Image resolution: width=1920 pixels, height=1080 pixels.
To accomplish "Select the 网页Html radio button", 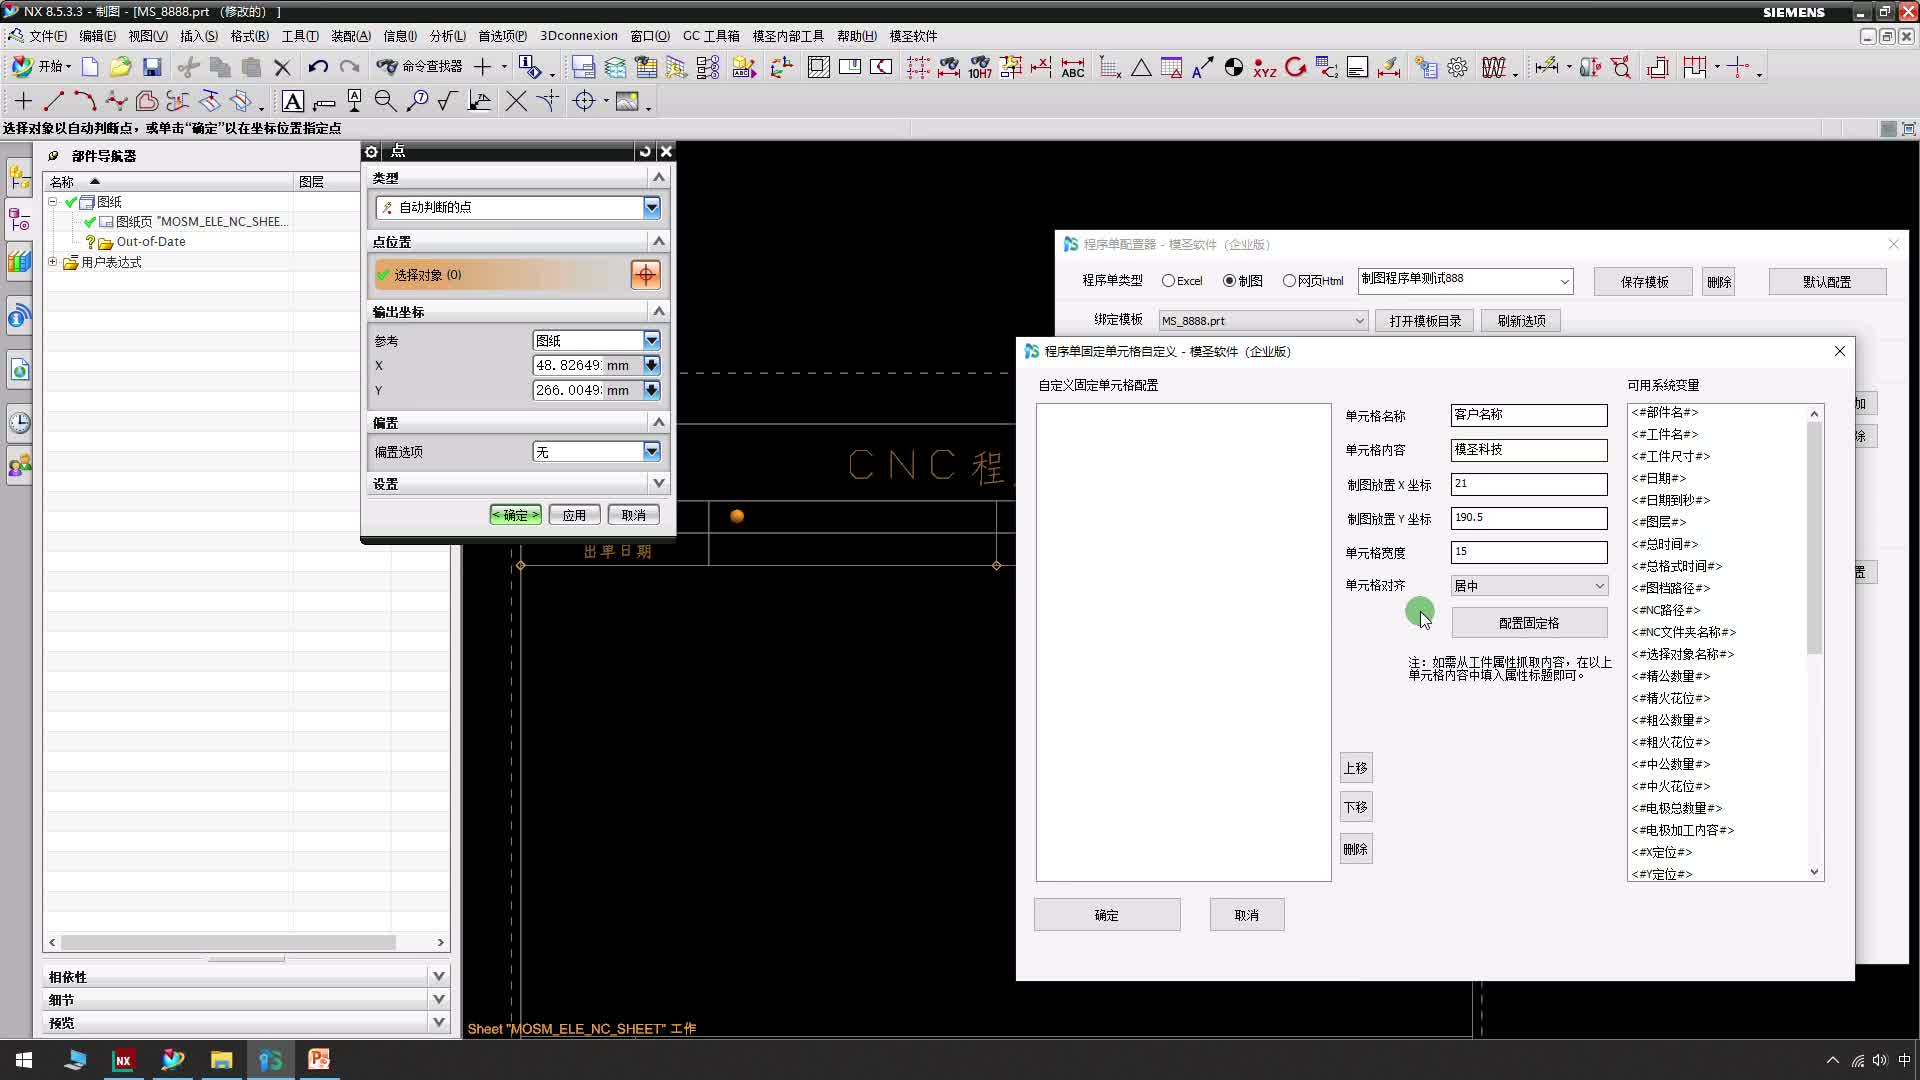I will [1289, 281].
